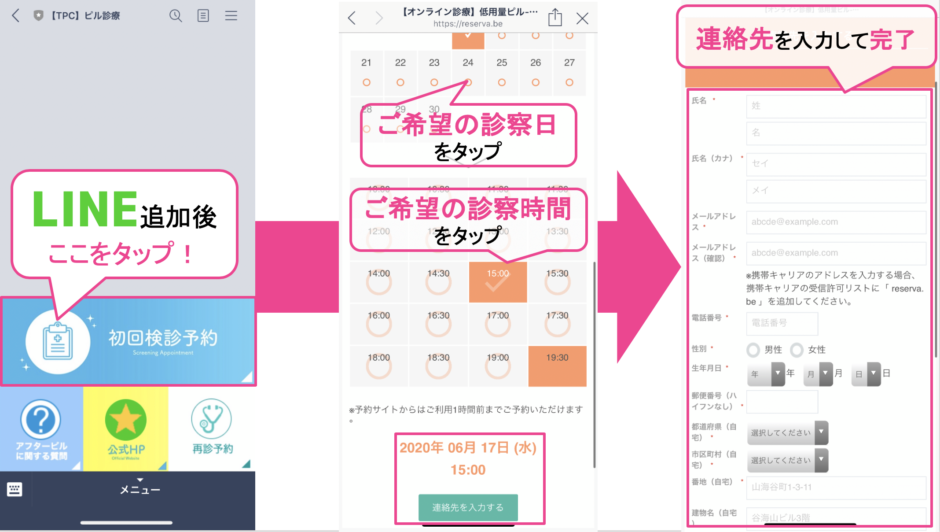Open the birth year dropdown
940x532 pixels.
point(764,373)
